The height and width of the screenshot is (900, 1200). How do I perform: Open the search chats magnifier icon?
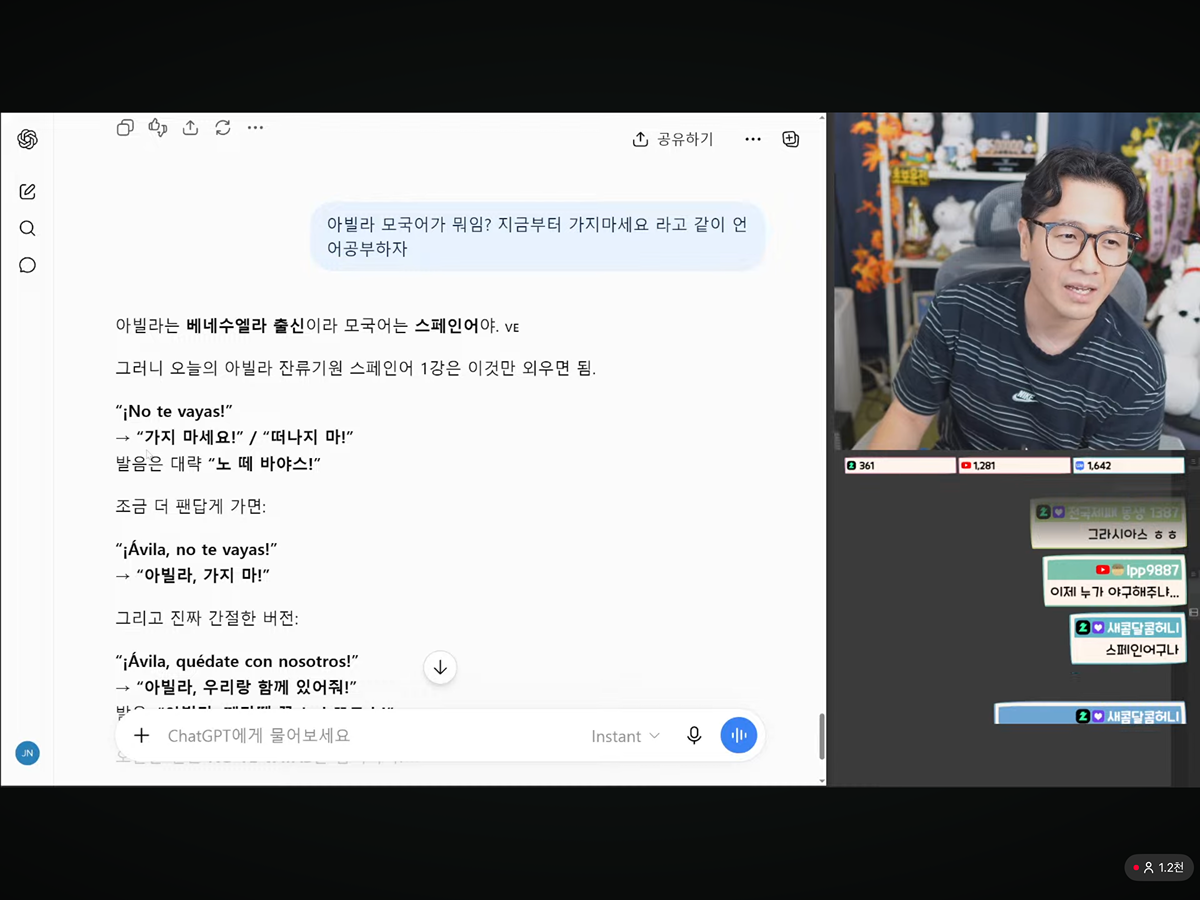pyautogui.click(x=27, y=228)
